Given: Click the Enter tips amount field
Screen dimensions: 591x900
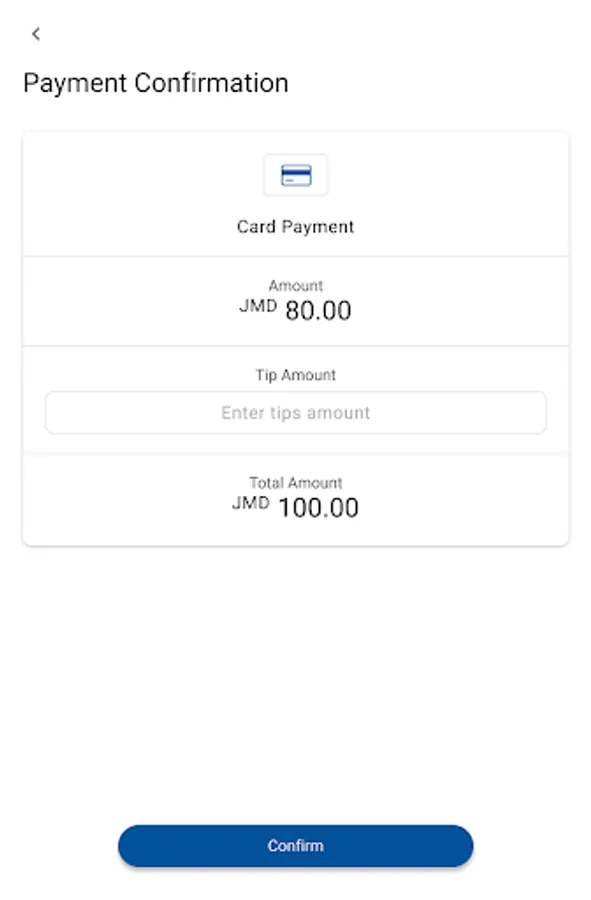Looking at the screenshot, I should [295, 412].
